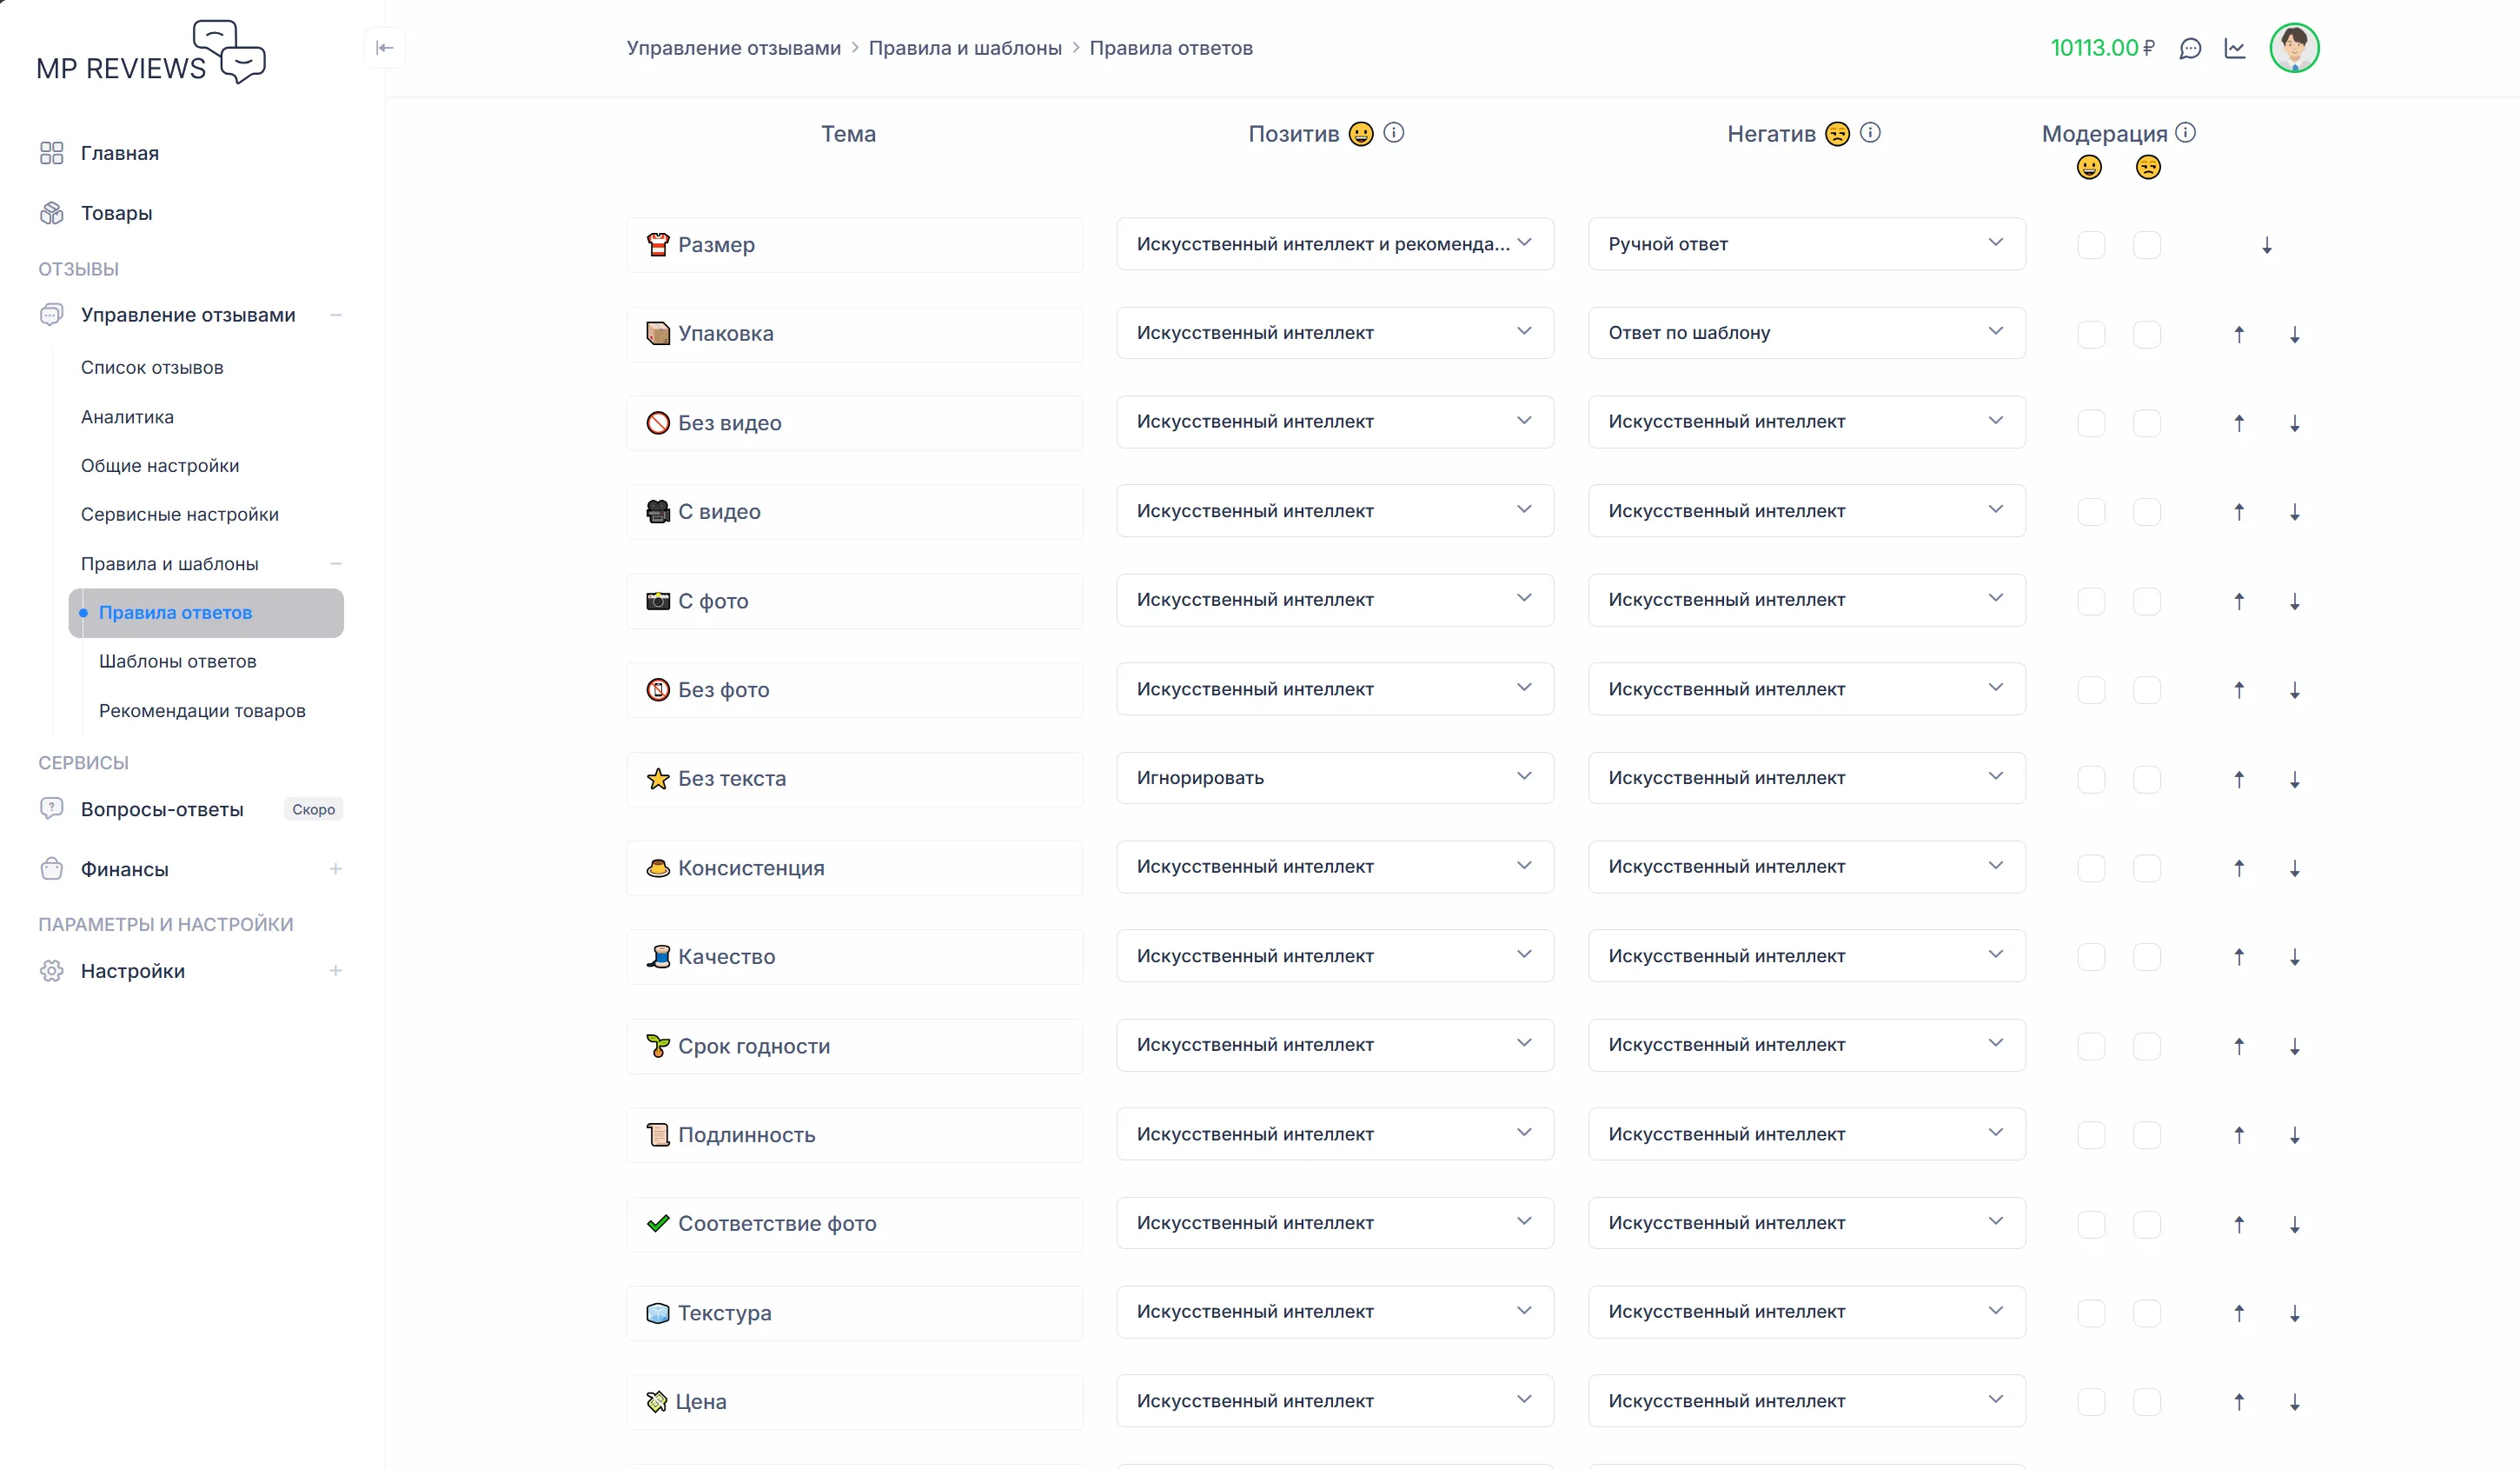
Task: Open the user avatar profile icon
Action: pyautogui.click(x=2294, y=47)
